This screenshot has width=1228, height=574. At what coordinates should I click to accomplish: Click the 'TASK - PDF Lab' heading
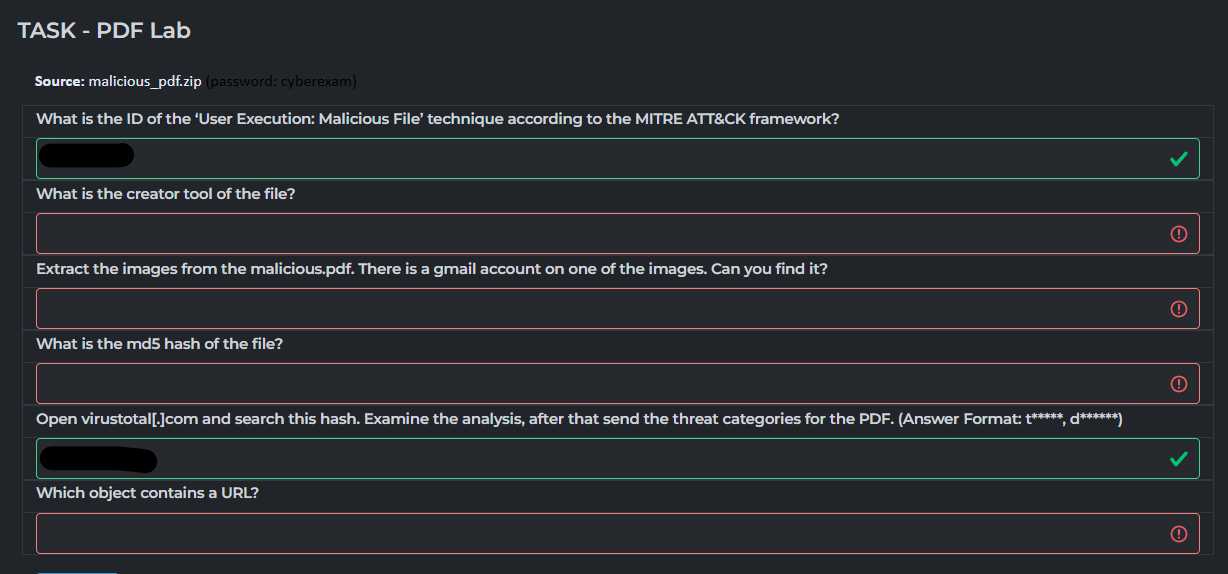(104, 30)
